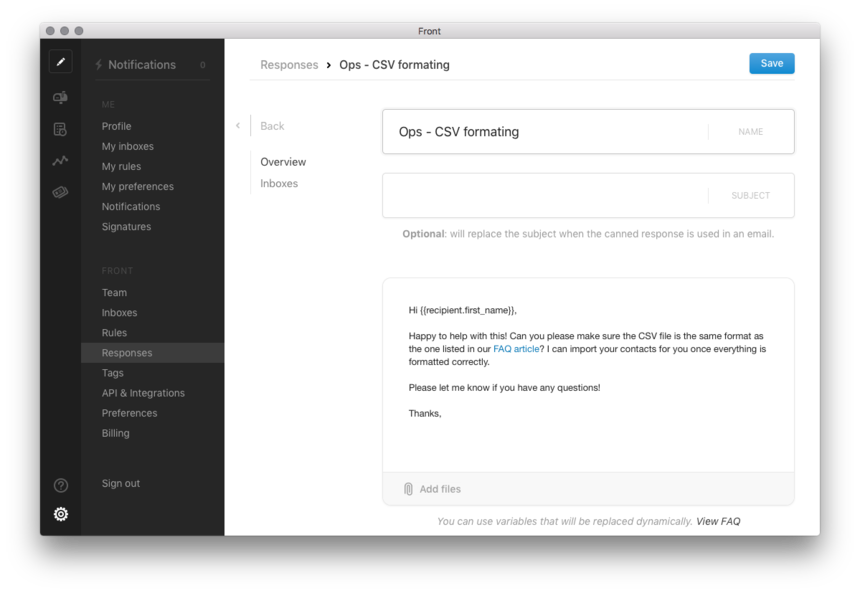Screen dimensions: 860x593
Task: Open the inbox mailbox icon
Action: click(x=60, y=97)
